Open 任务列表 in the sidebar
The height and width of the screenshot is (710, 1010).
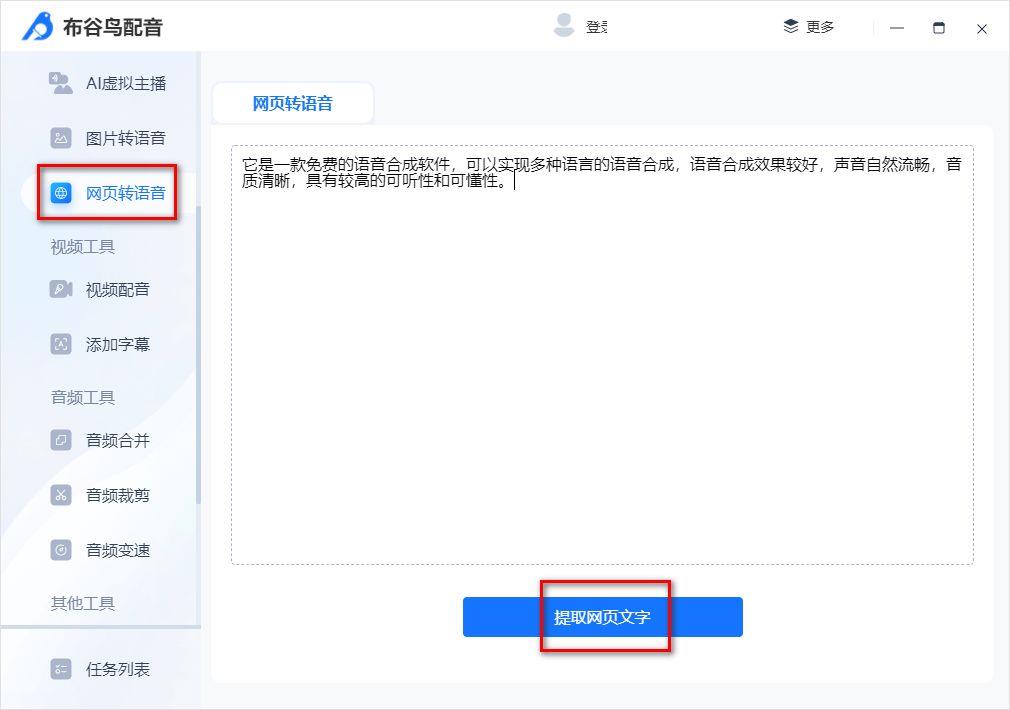tap(118, 669)
